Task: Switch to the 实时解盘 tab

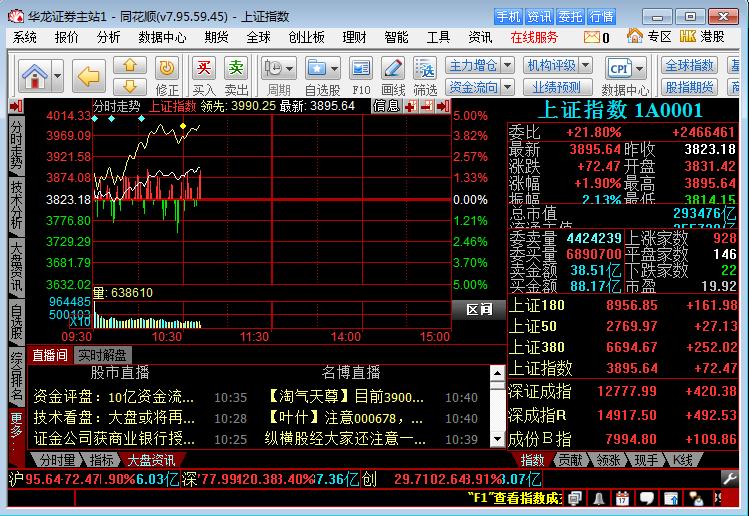Action: pos(102,355)
